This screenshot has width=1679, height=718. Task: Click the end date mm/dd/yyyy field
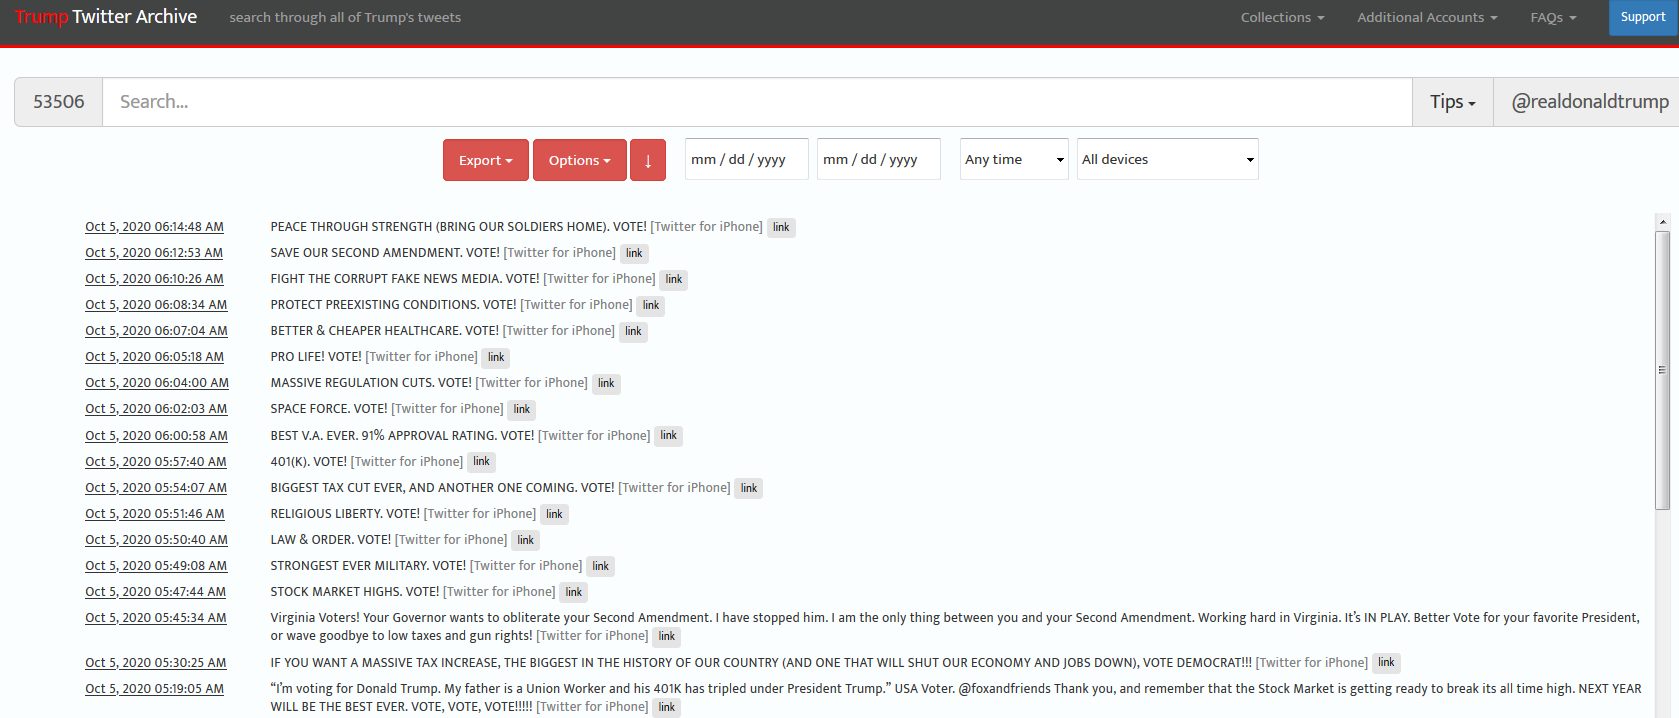click(878, 159)
